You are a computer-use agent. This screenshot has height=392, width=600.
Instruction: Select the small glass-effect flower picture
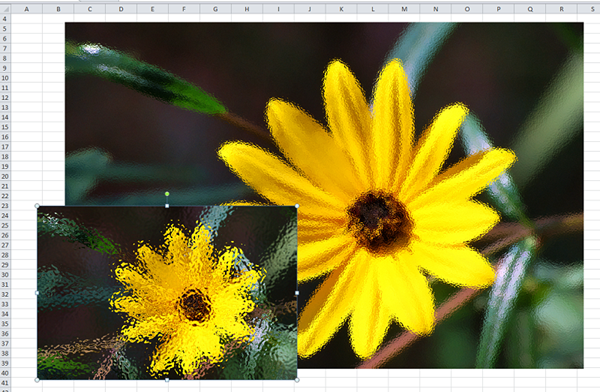(x=167, y=293)
